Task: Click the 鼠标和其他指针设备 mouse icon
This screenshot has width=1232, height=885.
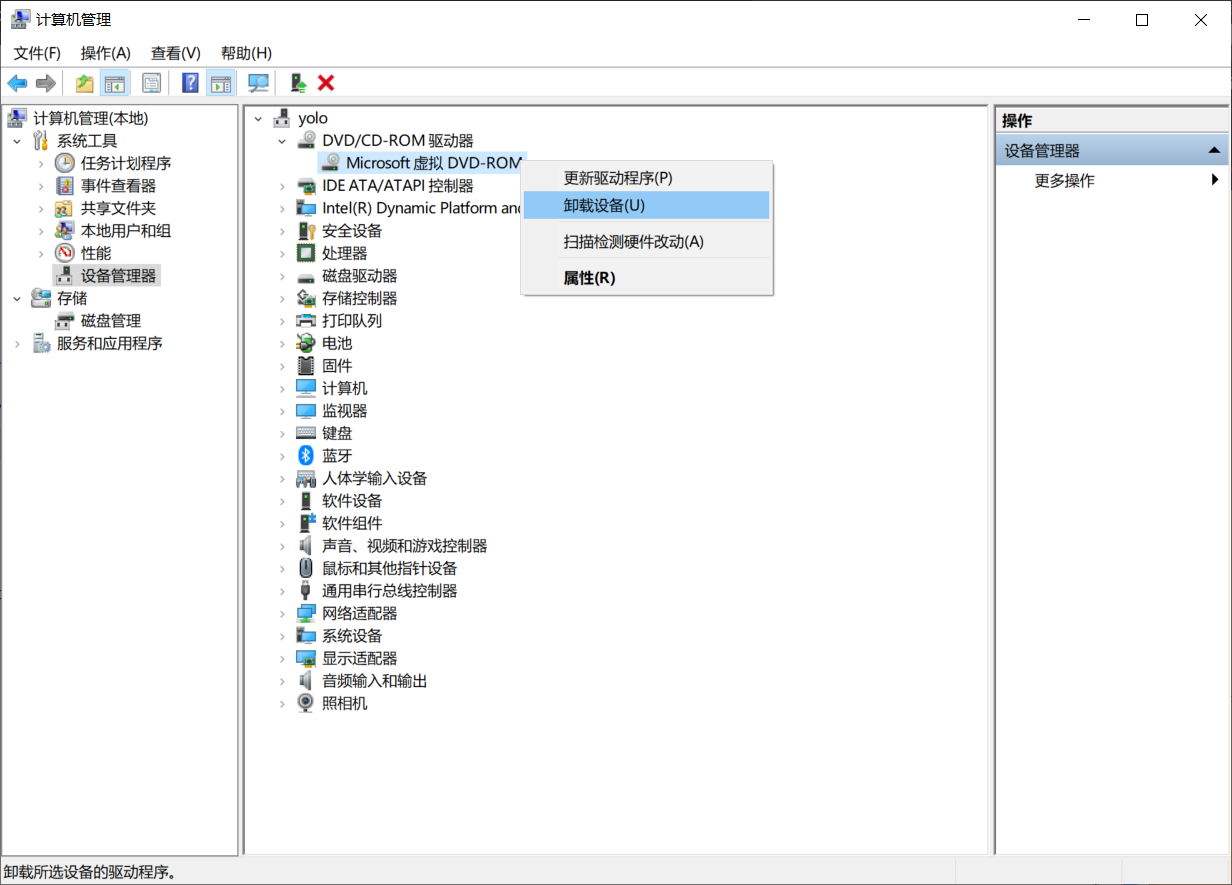Action: [306, 568]
